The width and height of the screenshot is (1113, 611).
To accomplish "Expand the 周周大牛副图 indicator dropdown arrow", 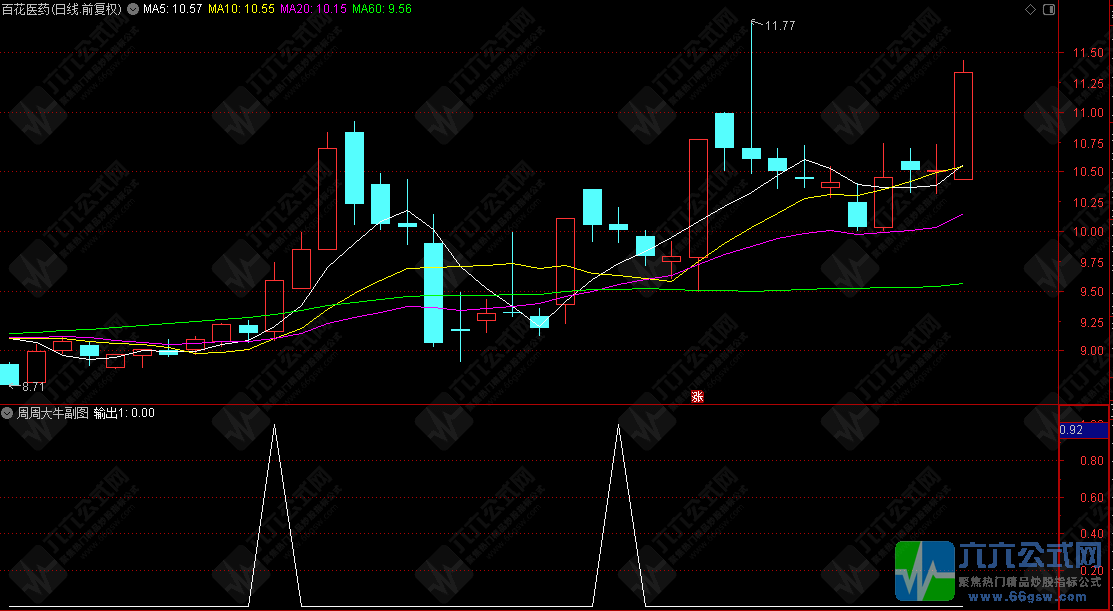I will [x=7, y=412].
